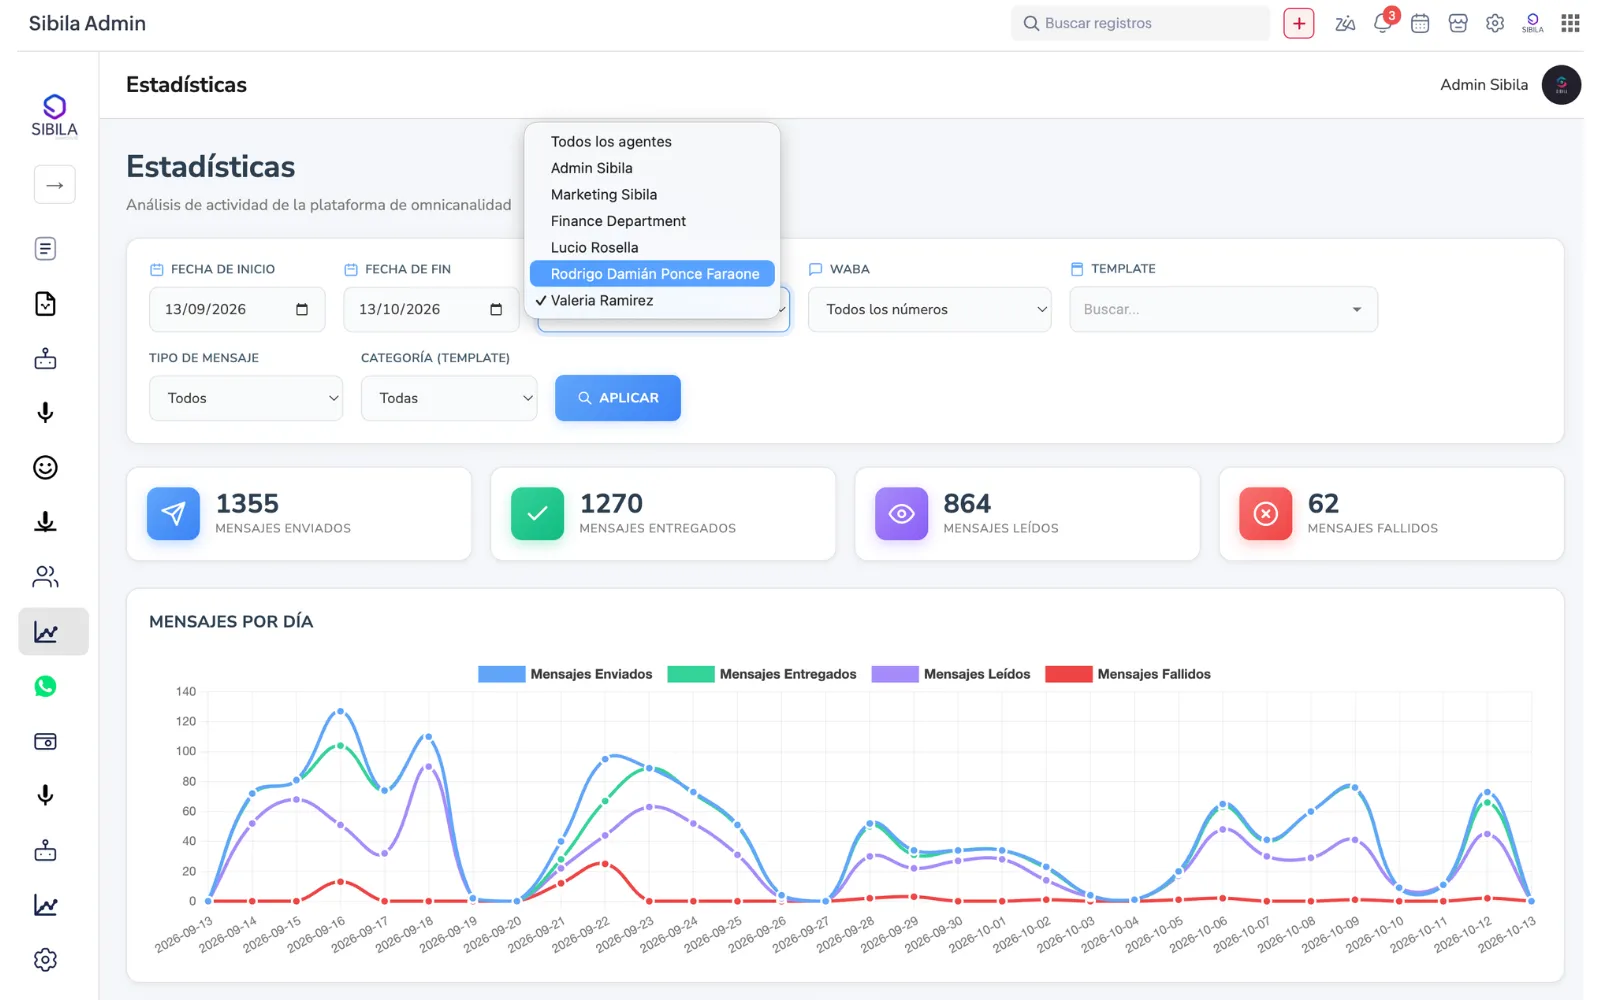
Task: Open the wallet card icon in sidebar
Action: [x=45, y=741]
